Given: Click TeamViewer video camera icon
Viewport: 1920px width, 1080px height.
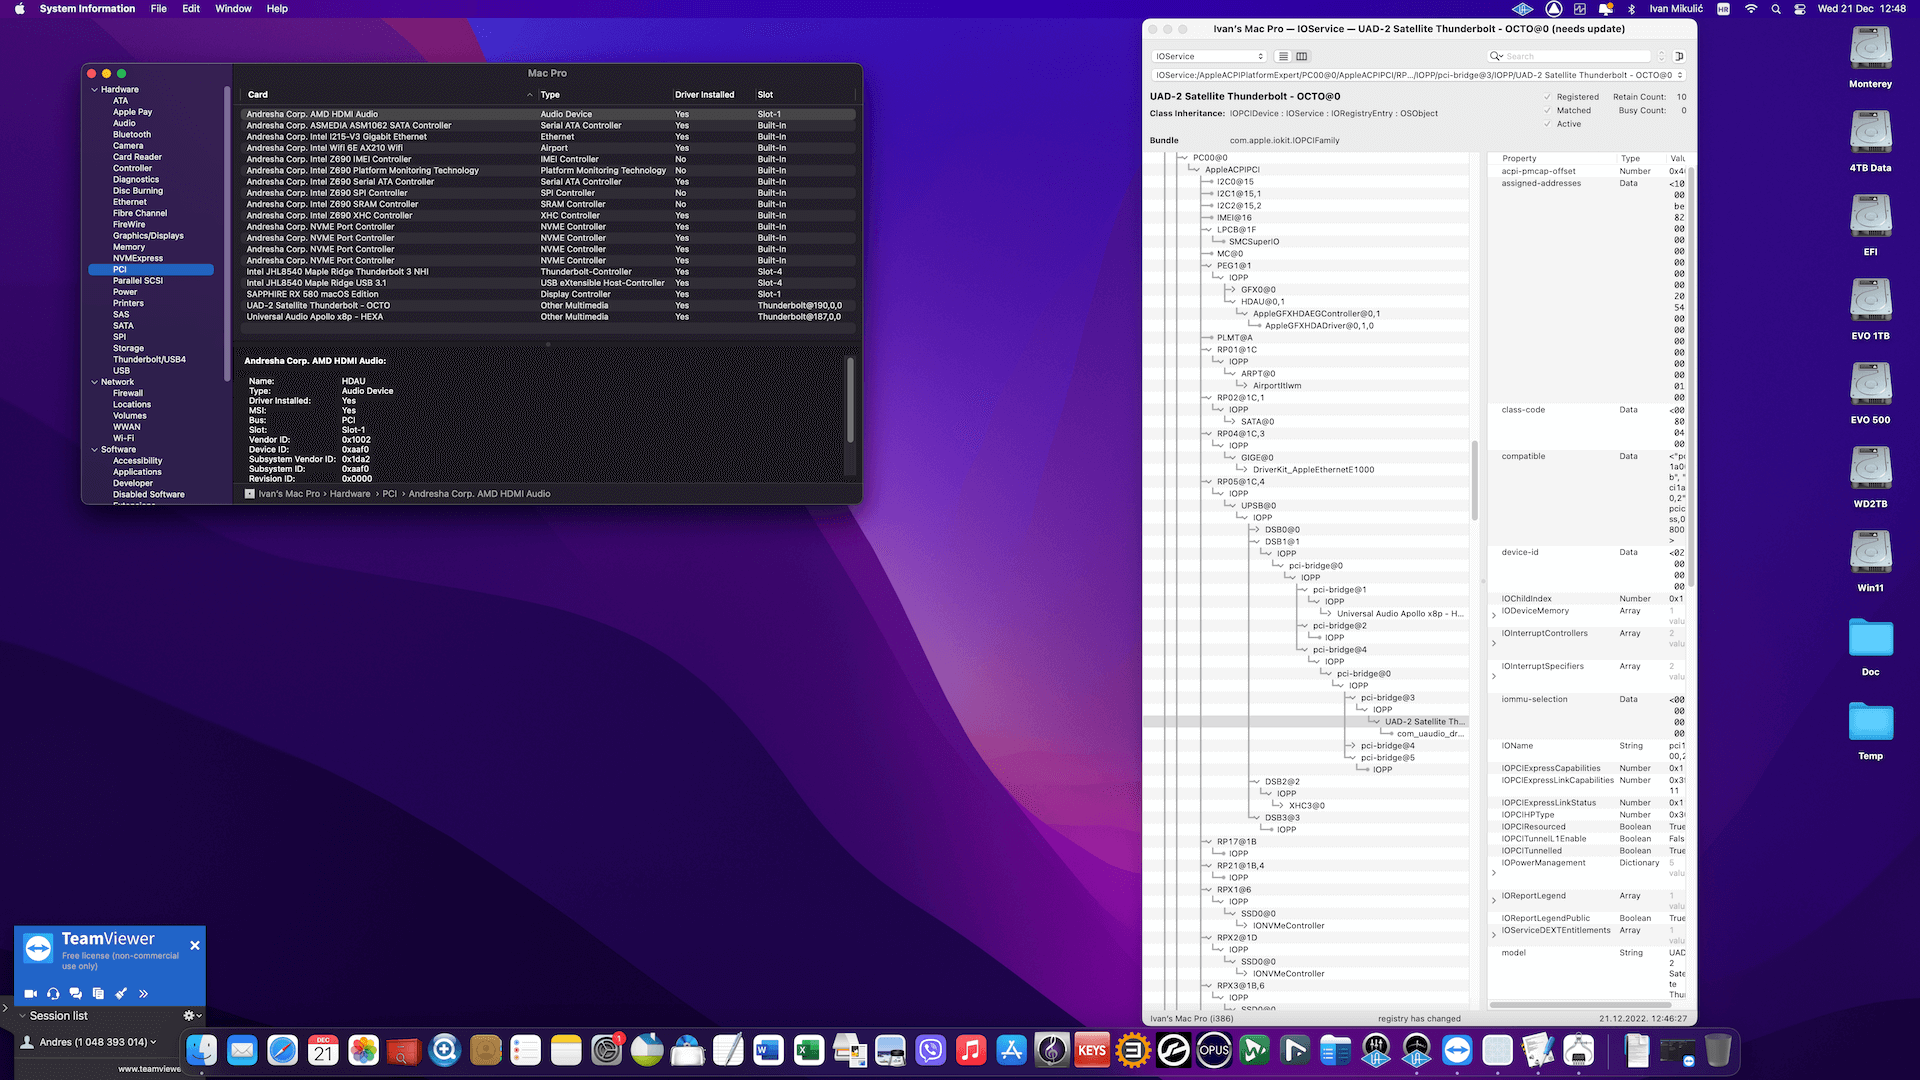Looking at the screenshot, I should pos(31,993).
